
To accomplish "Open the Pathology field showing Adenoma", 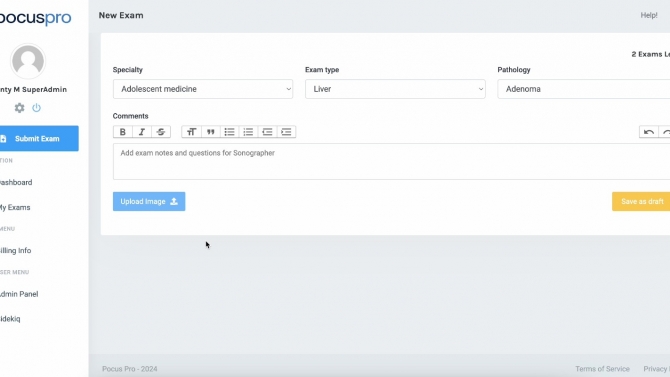I will [x=584, y=89].
